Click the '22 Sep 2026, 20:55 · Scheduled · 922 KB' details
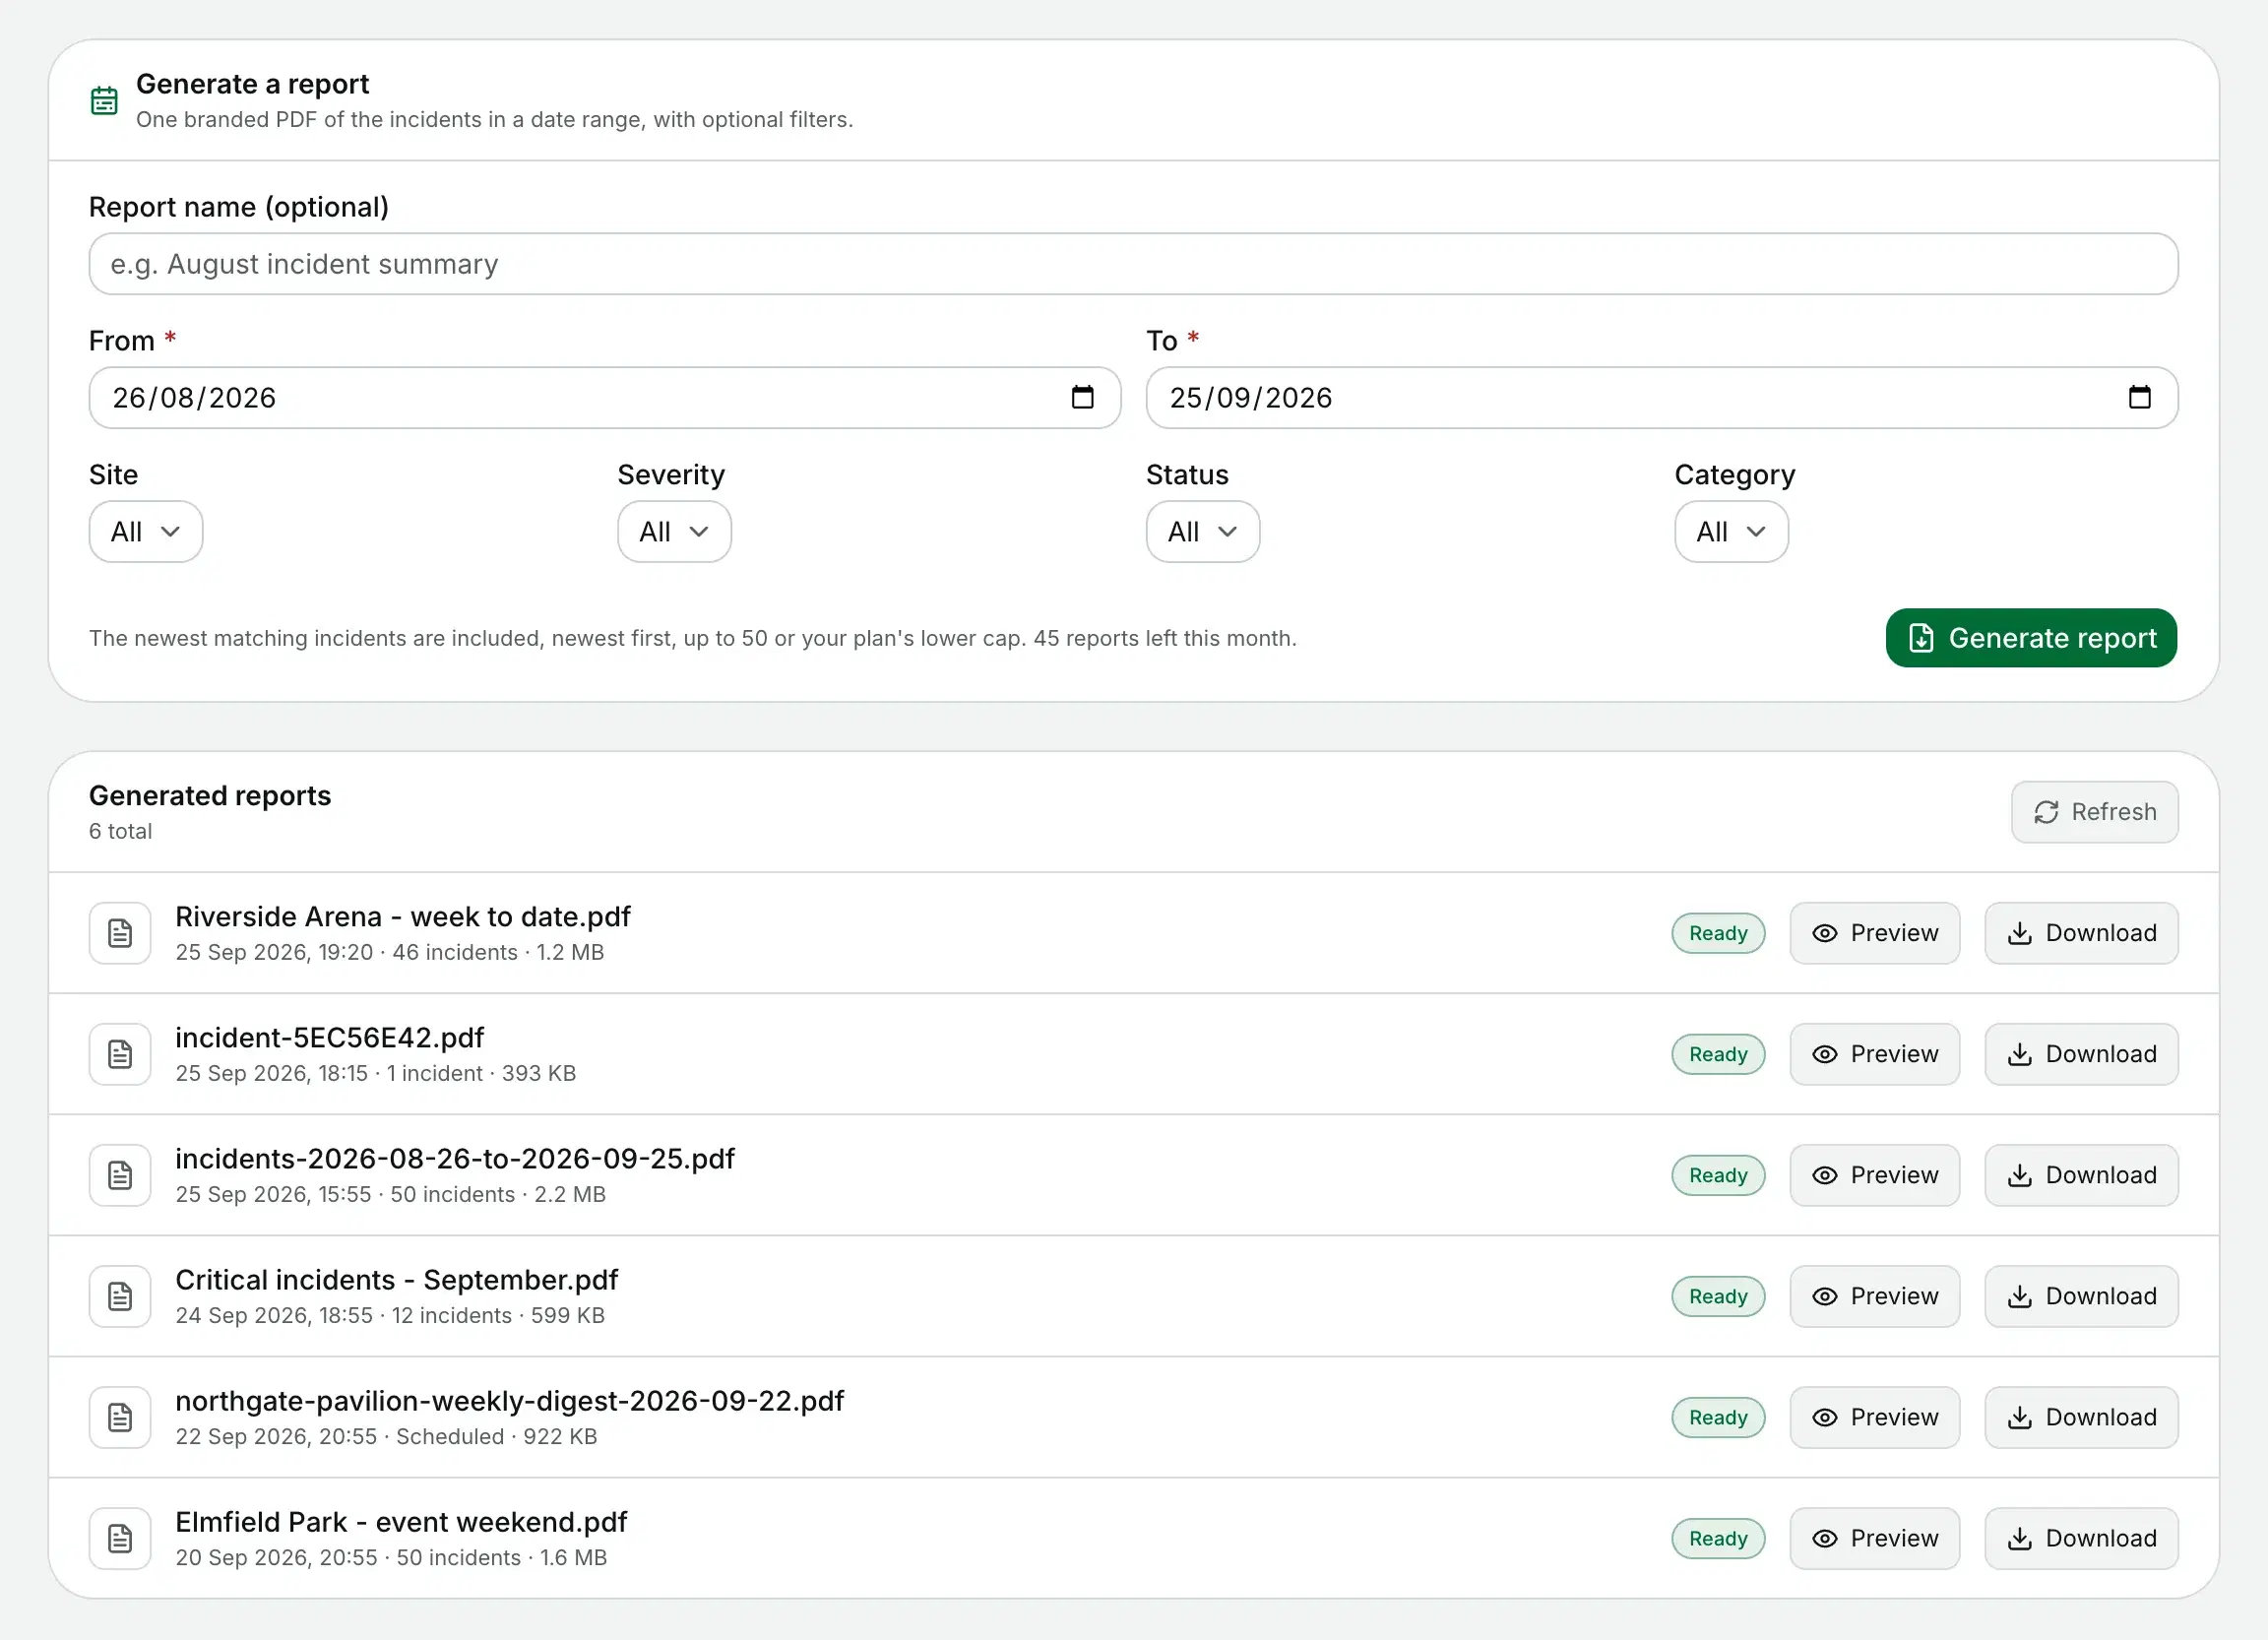Screen dimensions: 2268x1640 386,1436
